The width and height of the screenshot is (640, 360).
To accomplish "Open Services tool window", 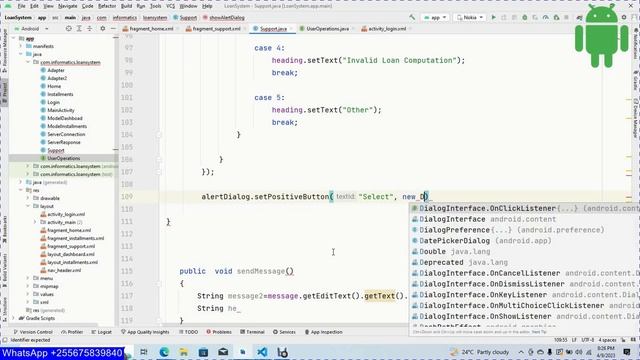I will point(284,332).
